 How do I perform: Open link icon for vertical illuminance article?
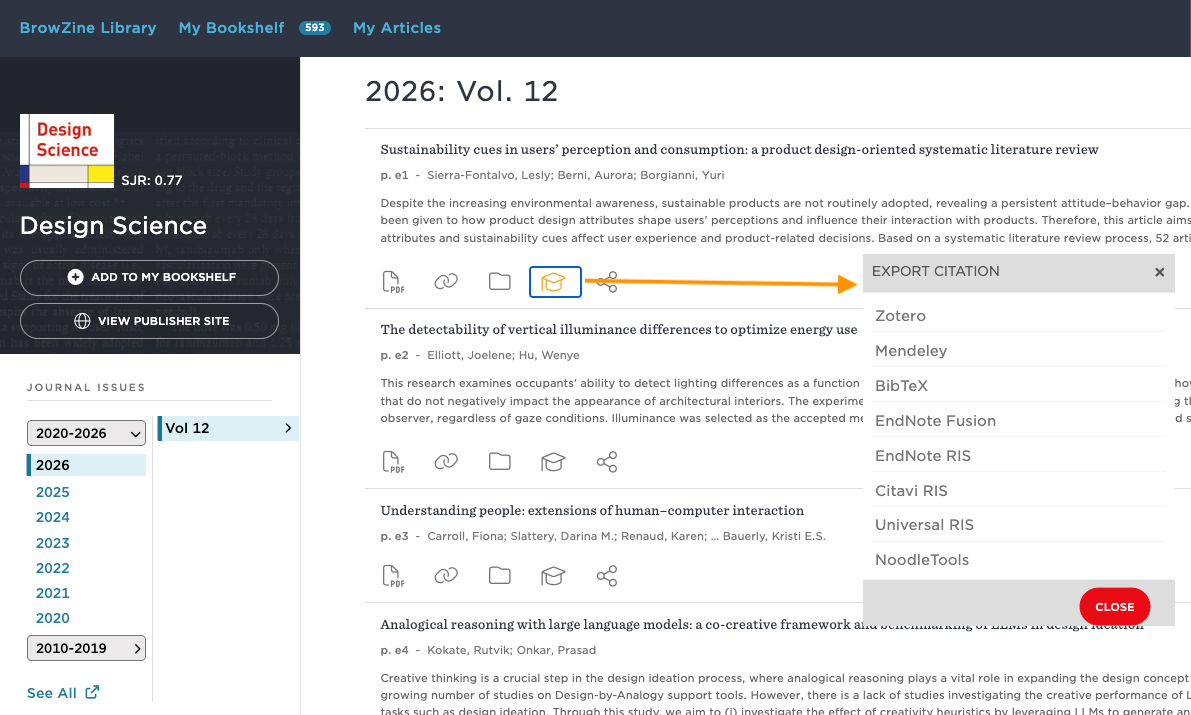(x=446, y=462)
